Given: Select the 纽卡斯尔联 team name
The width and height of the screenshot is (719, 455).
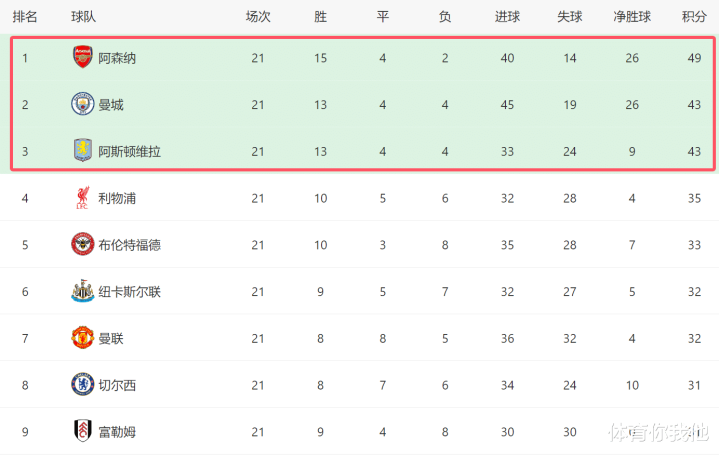Looking at the screenshot, I should coord(130,291).
